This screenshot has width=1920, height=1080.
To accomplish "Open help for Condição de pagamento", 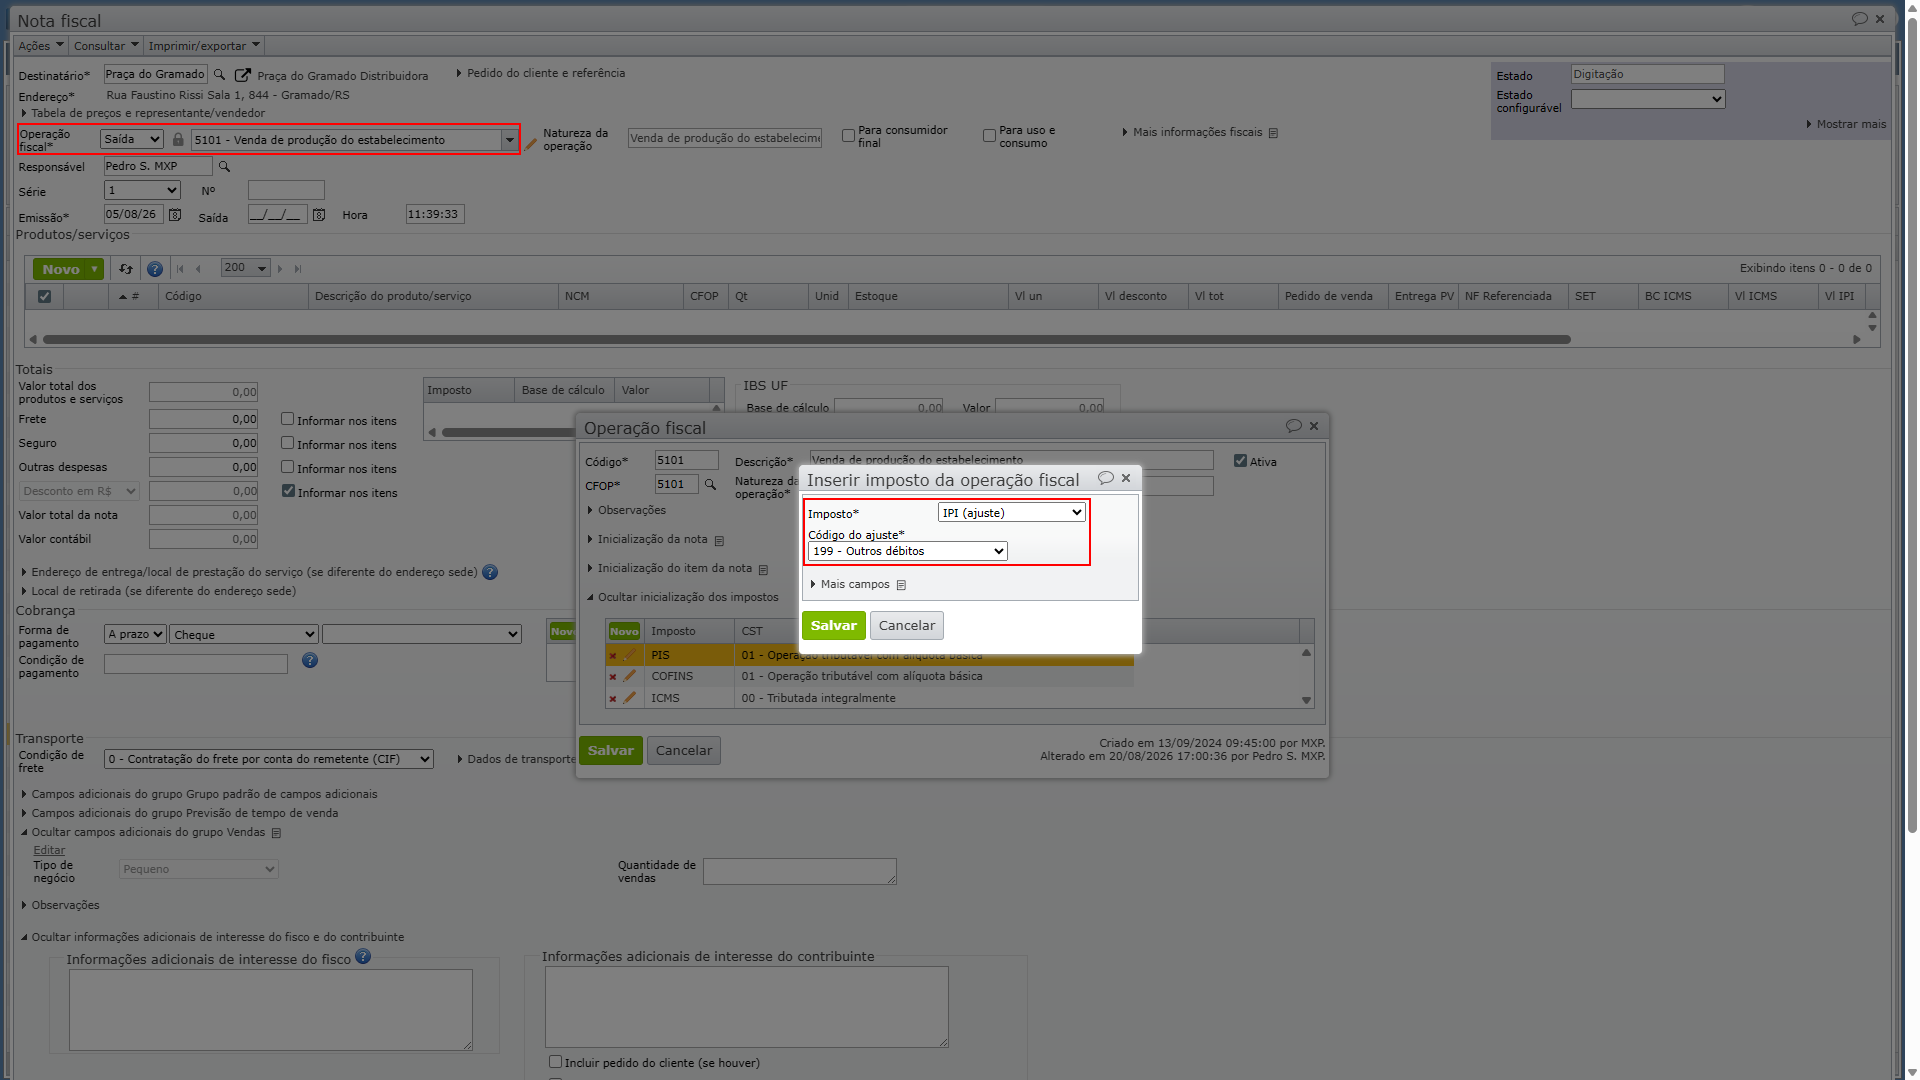I will [310, 660].
